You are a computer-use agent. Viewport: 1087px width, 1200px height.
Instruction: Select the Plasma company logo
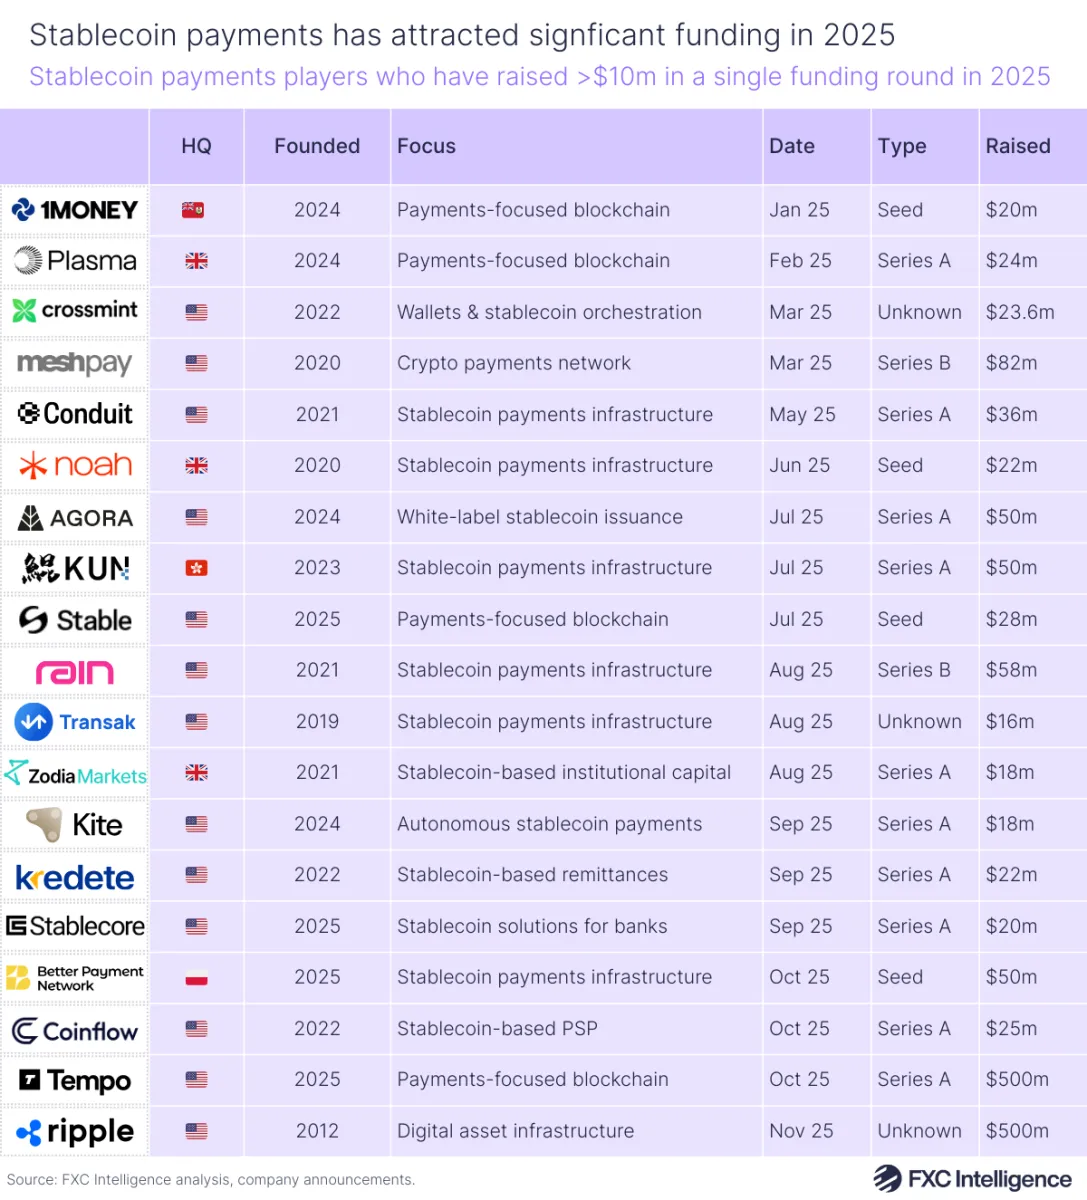point(75,261)
